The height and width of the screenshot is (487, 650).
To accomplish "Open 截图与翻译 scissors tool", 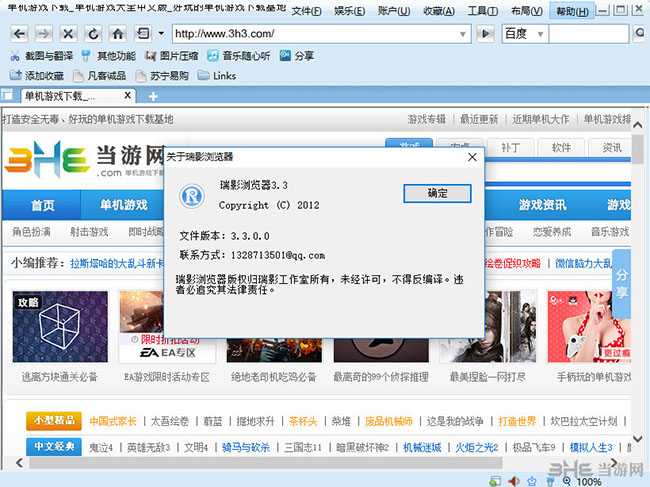I will coord(41,56).
